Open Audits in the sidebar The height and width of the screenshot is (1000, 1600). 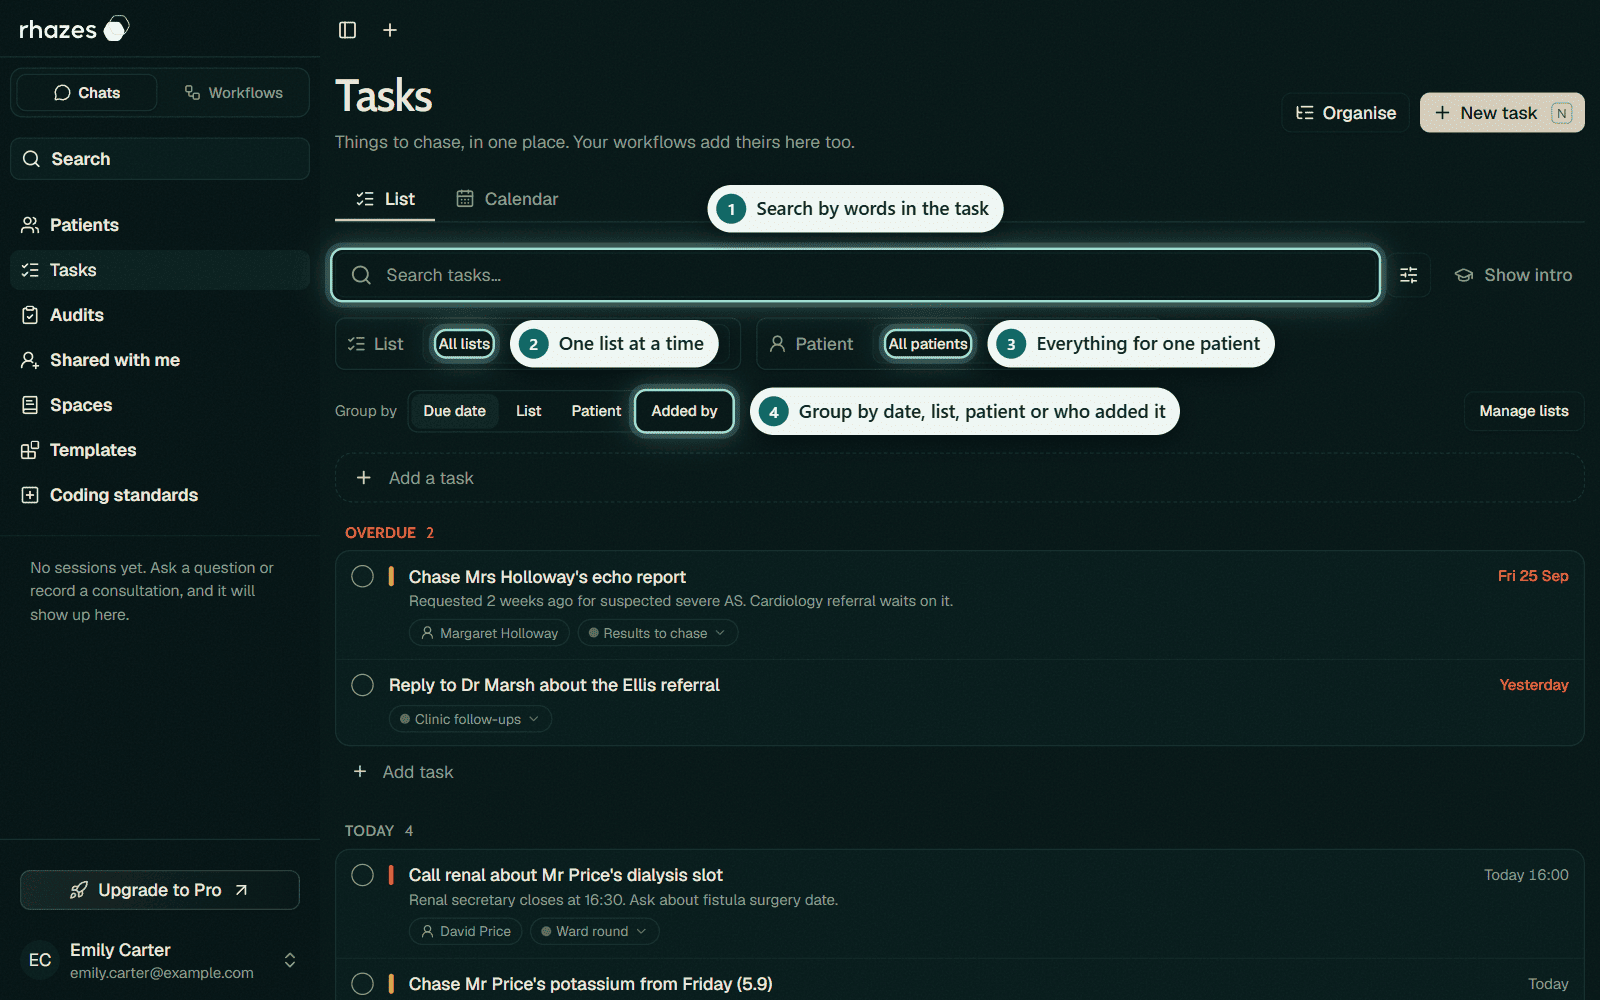(160, 315)
